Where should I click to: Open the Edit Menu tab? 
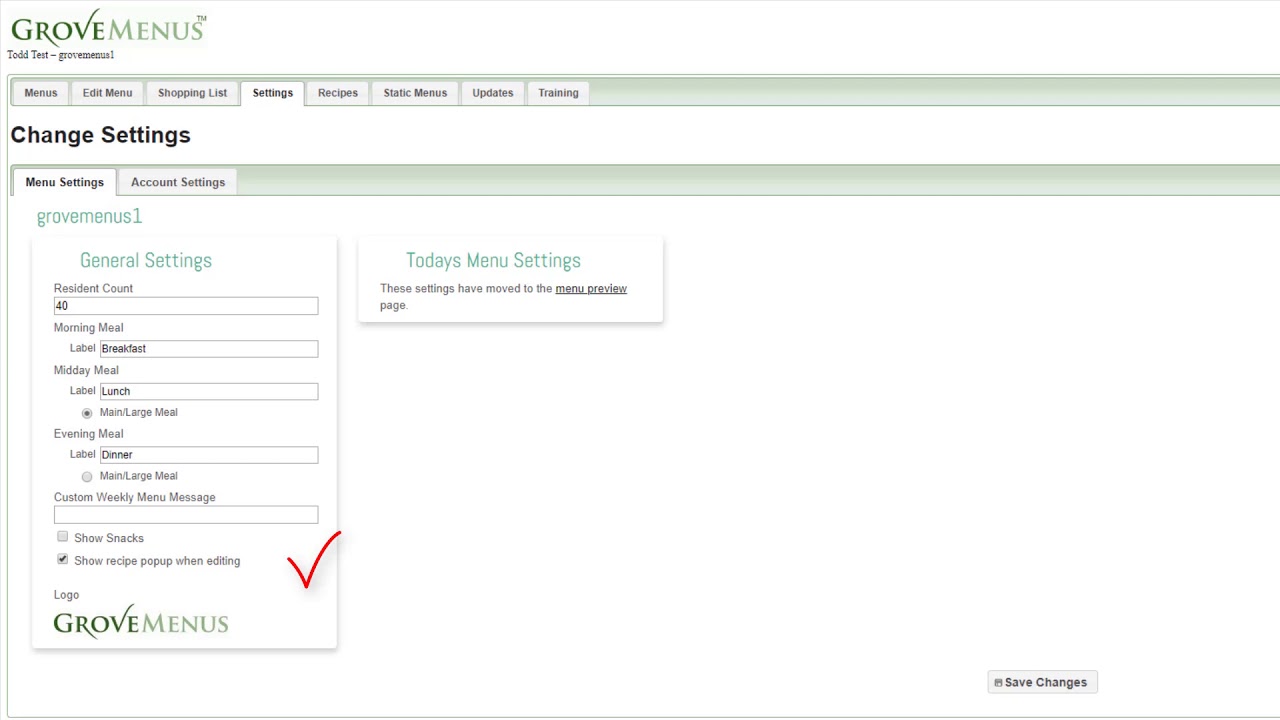(107, 93)
